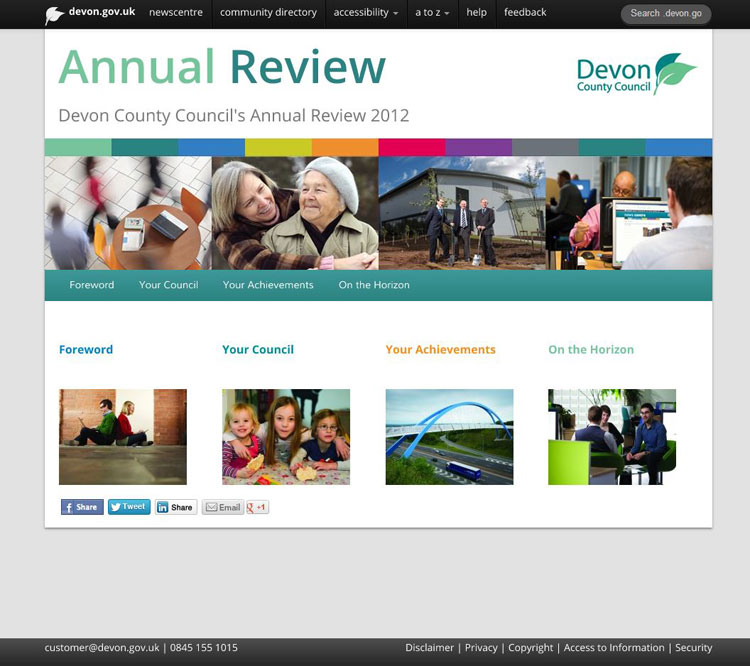Click the blue Foreword heading link
Viewport: 750px width, 666px height.
86,349
